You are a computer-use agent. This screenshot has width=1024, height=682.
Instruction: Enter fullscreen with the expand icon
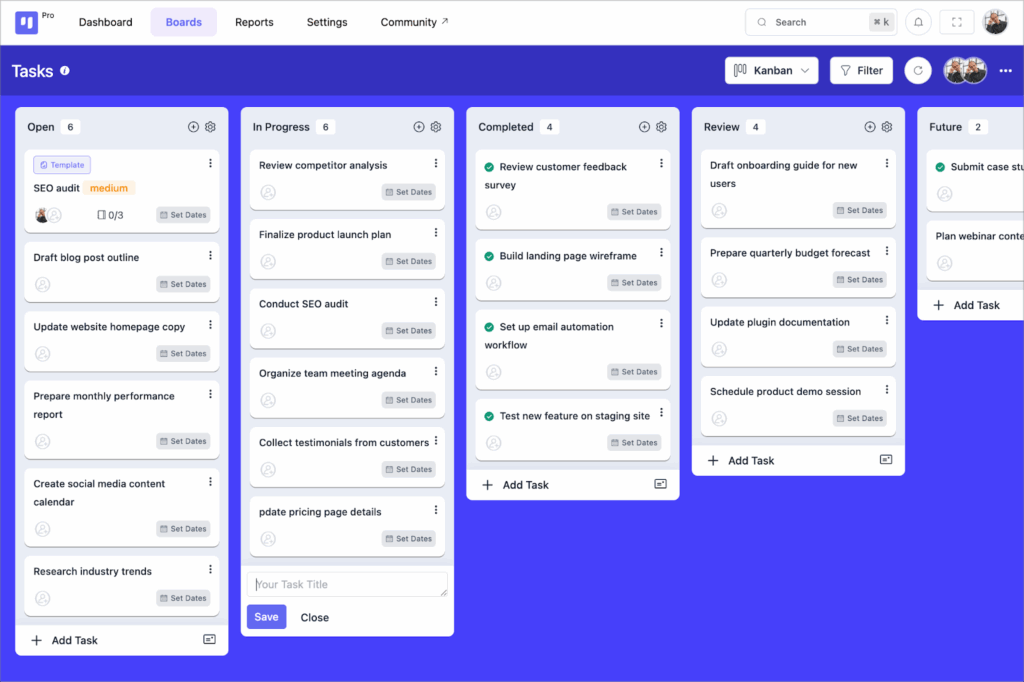956,21
